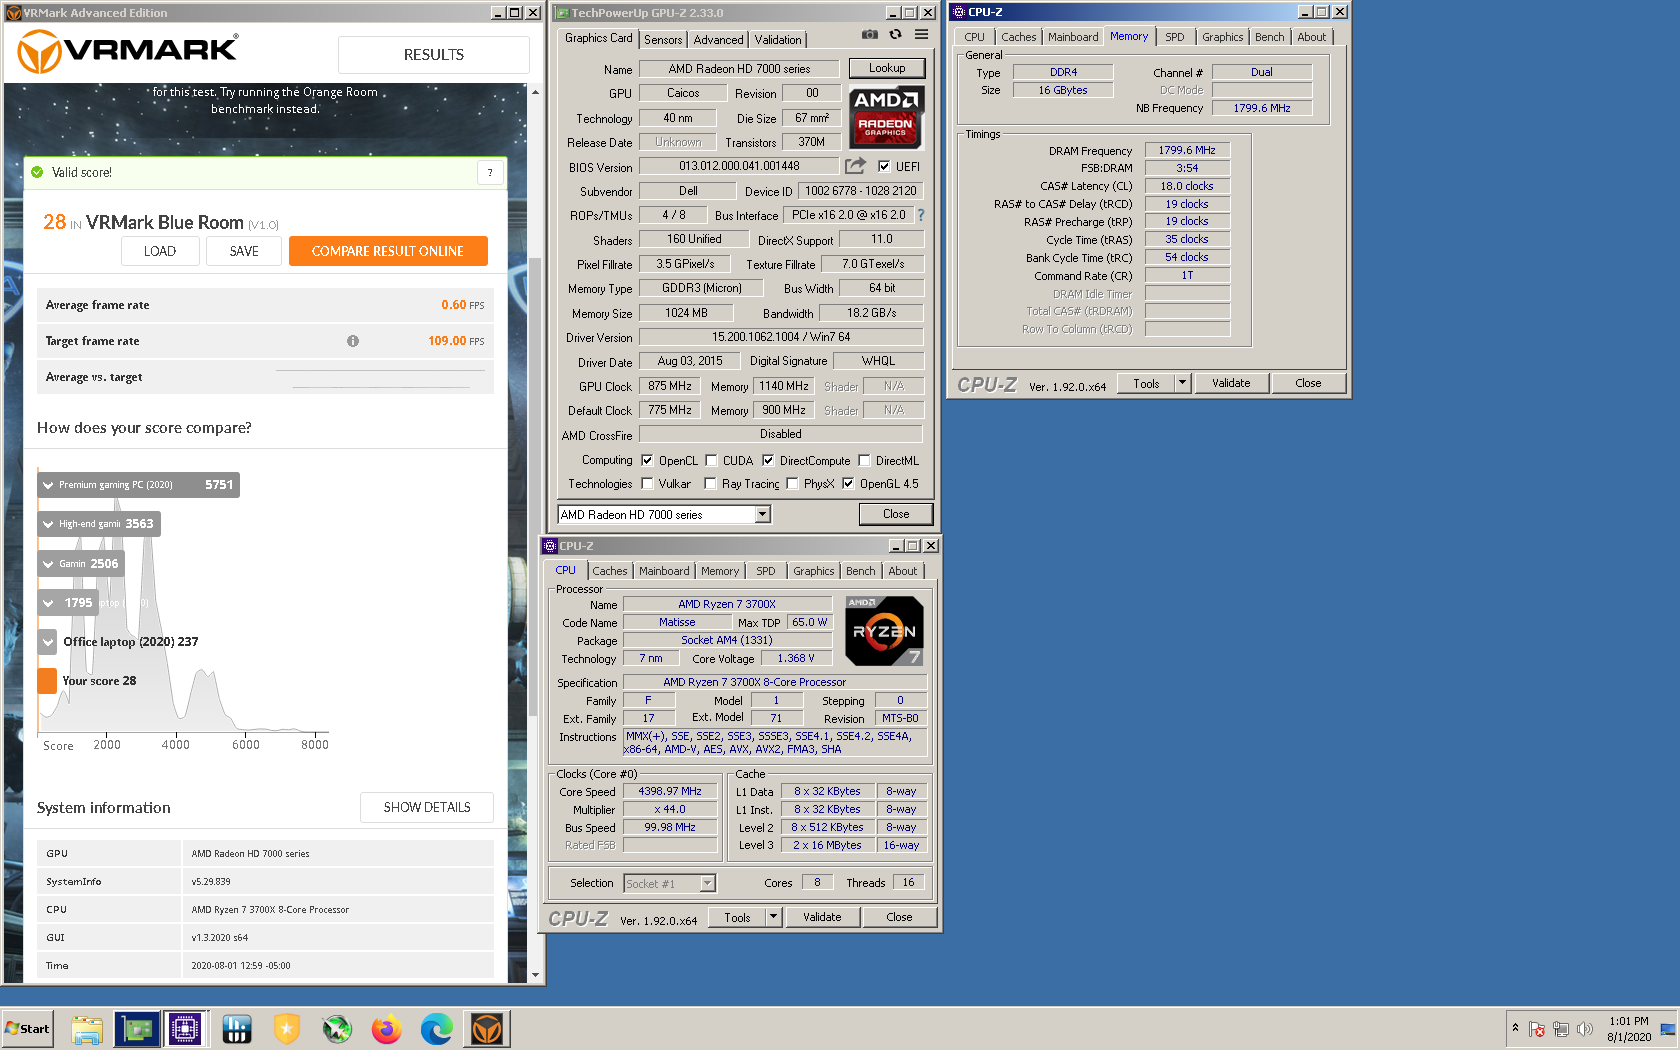Click the GPU-Z screenshot camera icon
This screenshot has width=1680, height=1050.
coord(870,35)
